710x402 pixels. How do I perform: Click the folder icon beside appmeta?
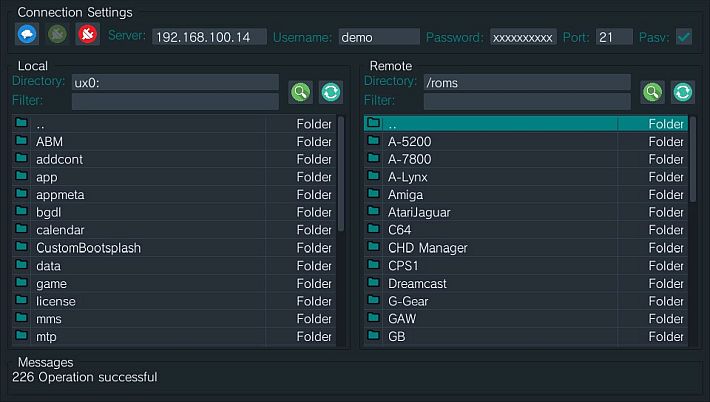[x=21, y=193]
